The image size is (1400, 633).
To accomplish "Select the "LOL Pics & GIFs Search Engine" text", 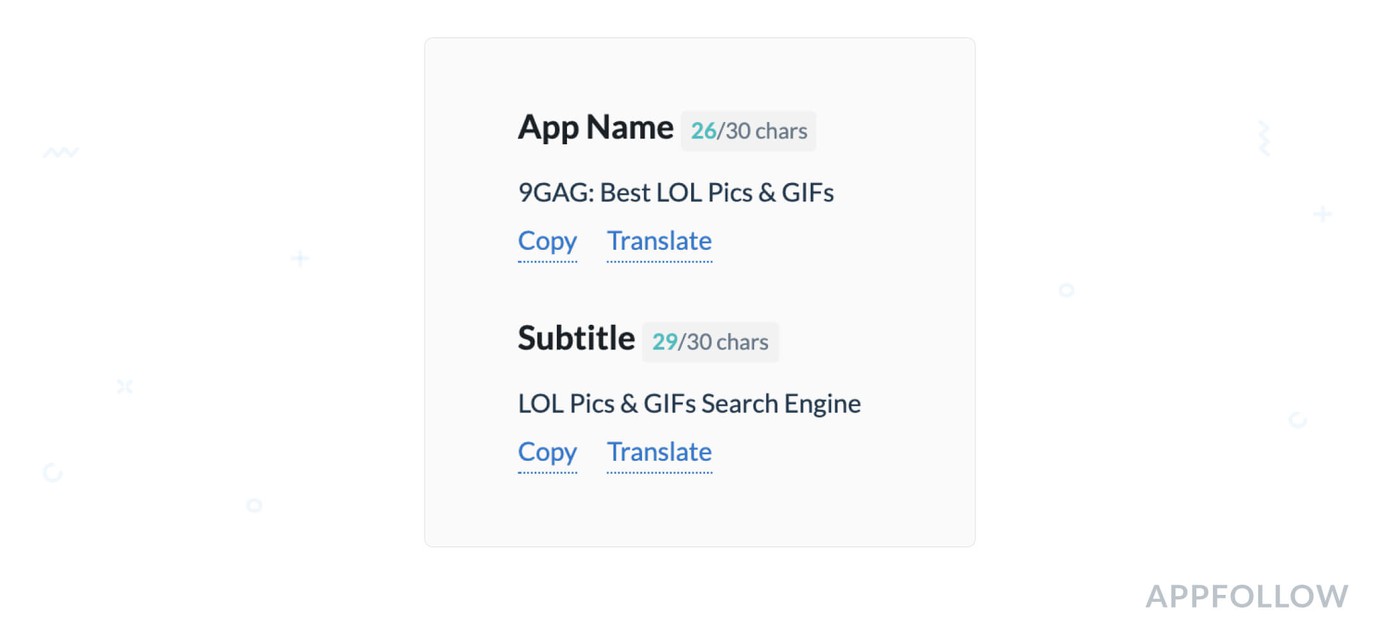I will tap(689, 404).
